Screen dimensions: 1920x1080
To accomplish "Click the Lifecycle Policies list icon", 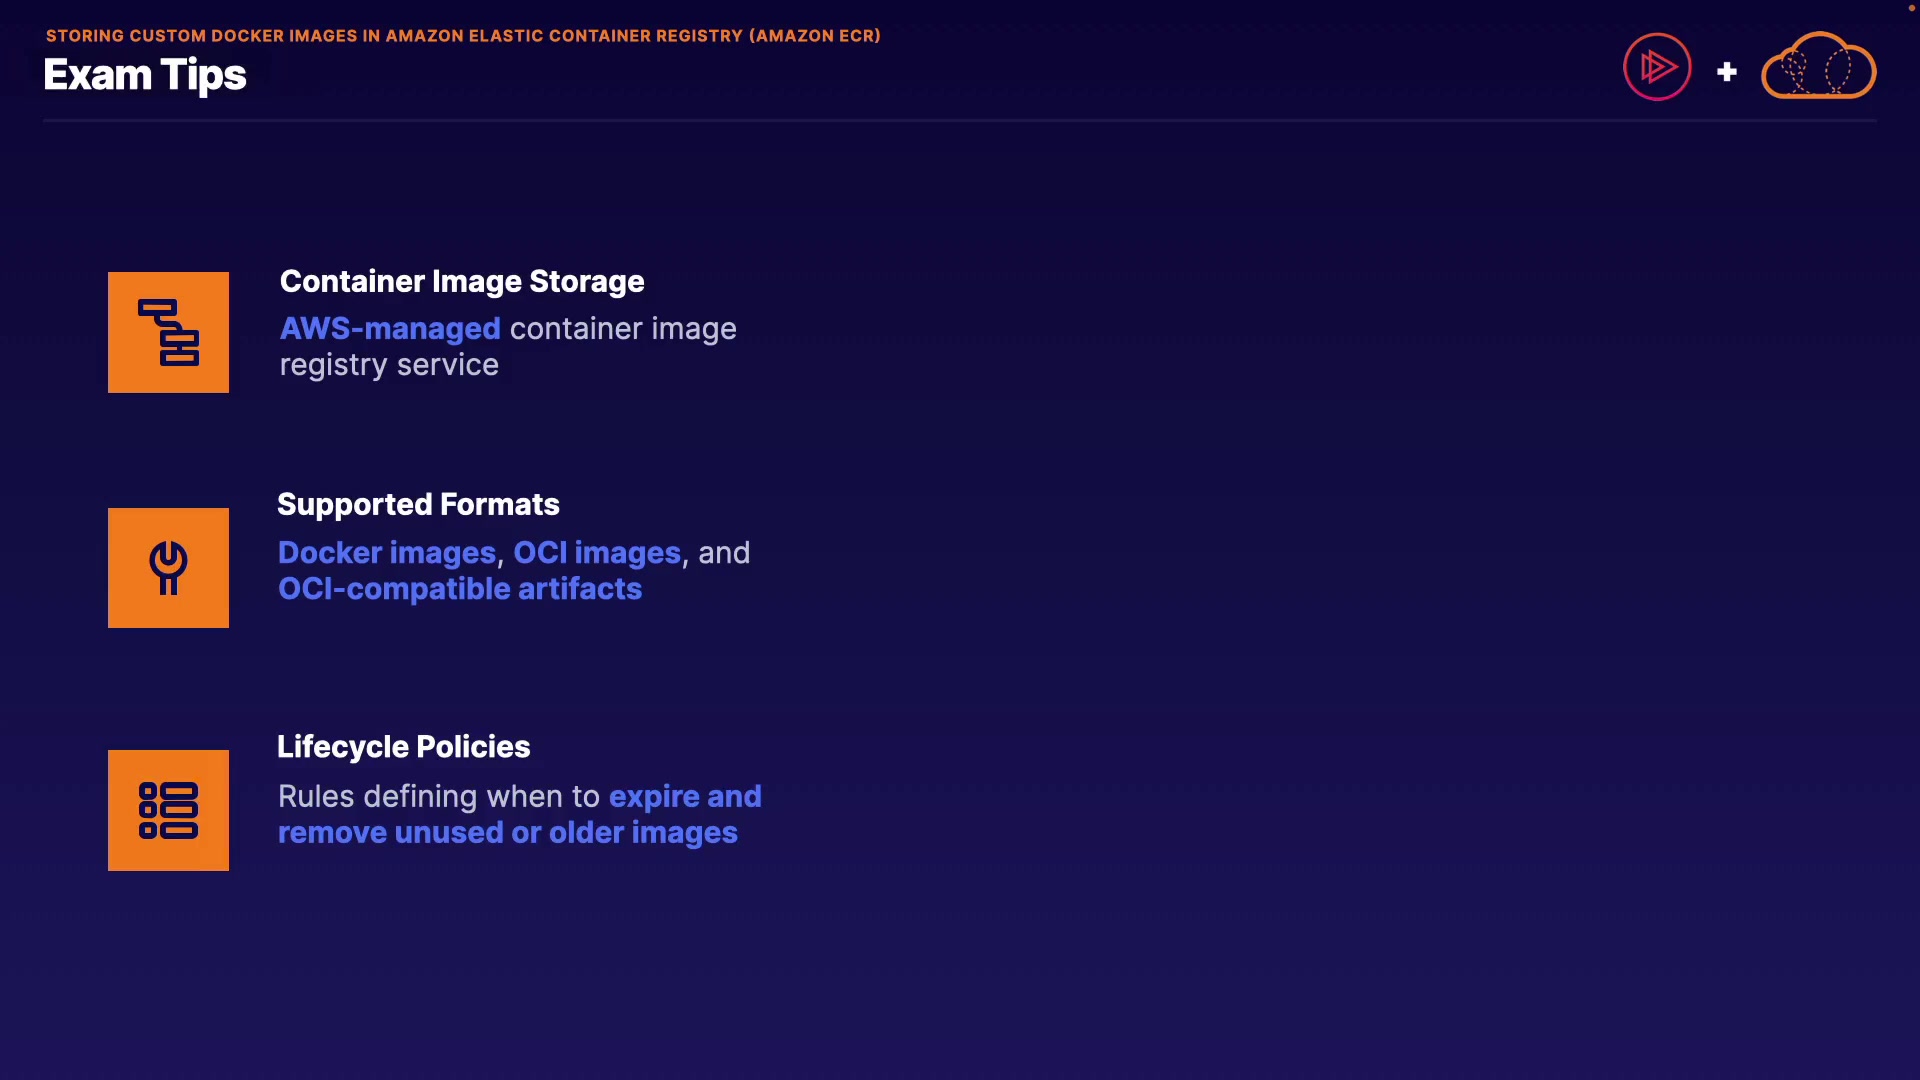I will click(168, 810).
